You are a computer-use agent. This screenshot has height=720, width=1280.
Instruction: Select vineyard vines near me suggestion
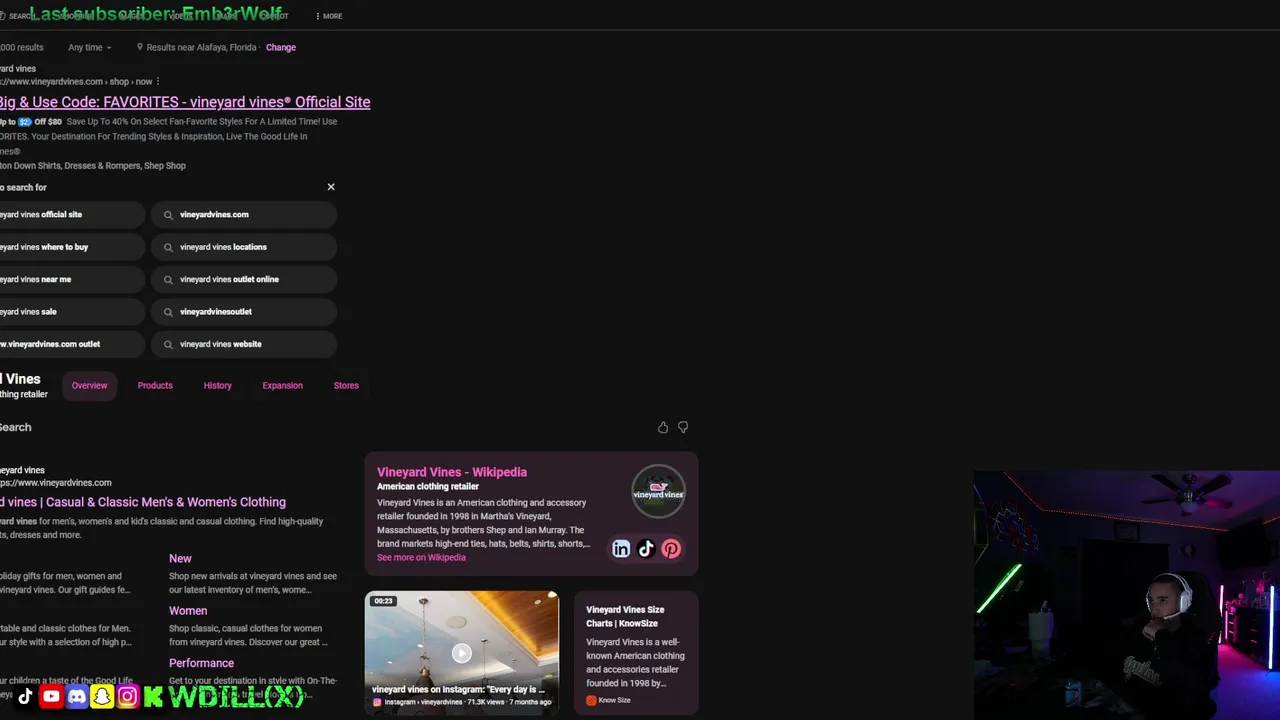(70, 279)
